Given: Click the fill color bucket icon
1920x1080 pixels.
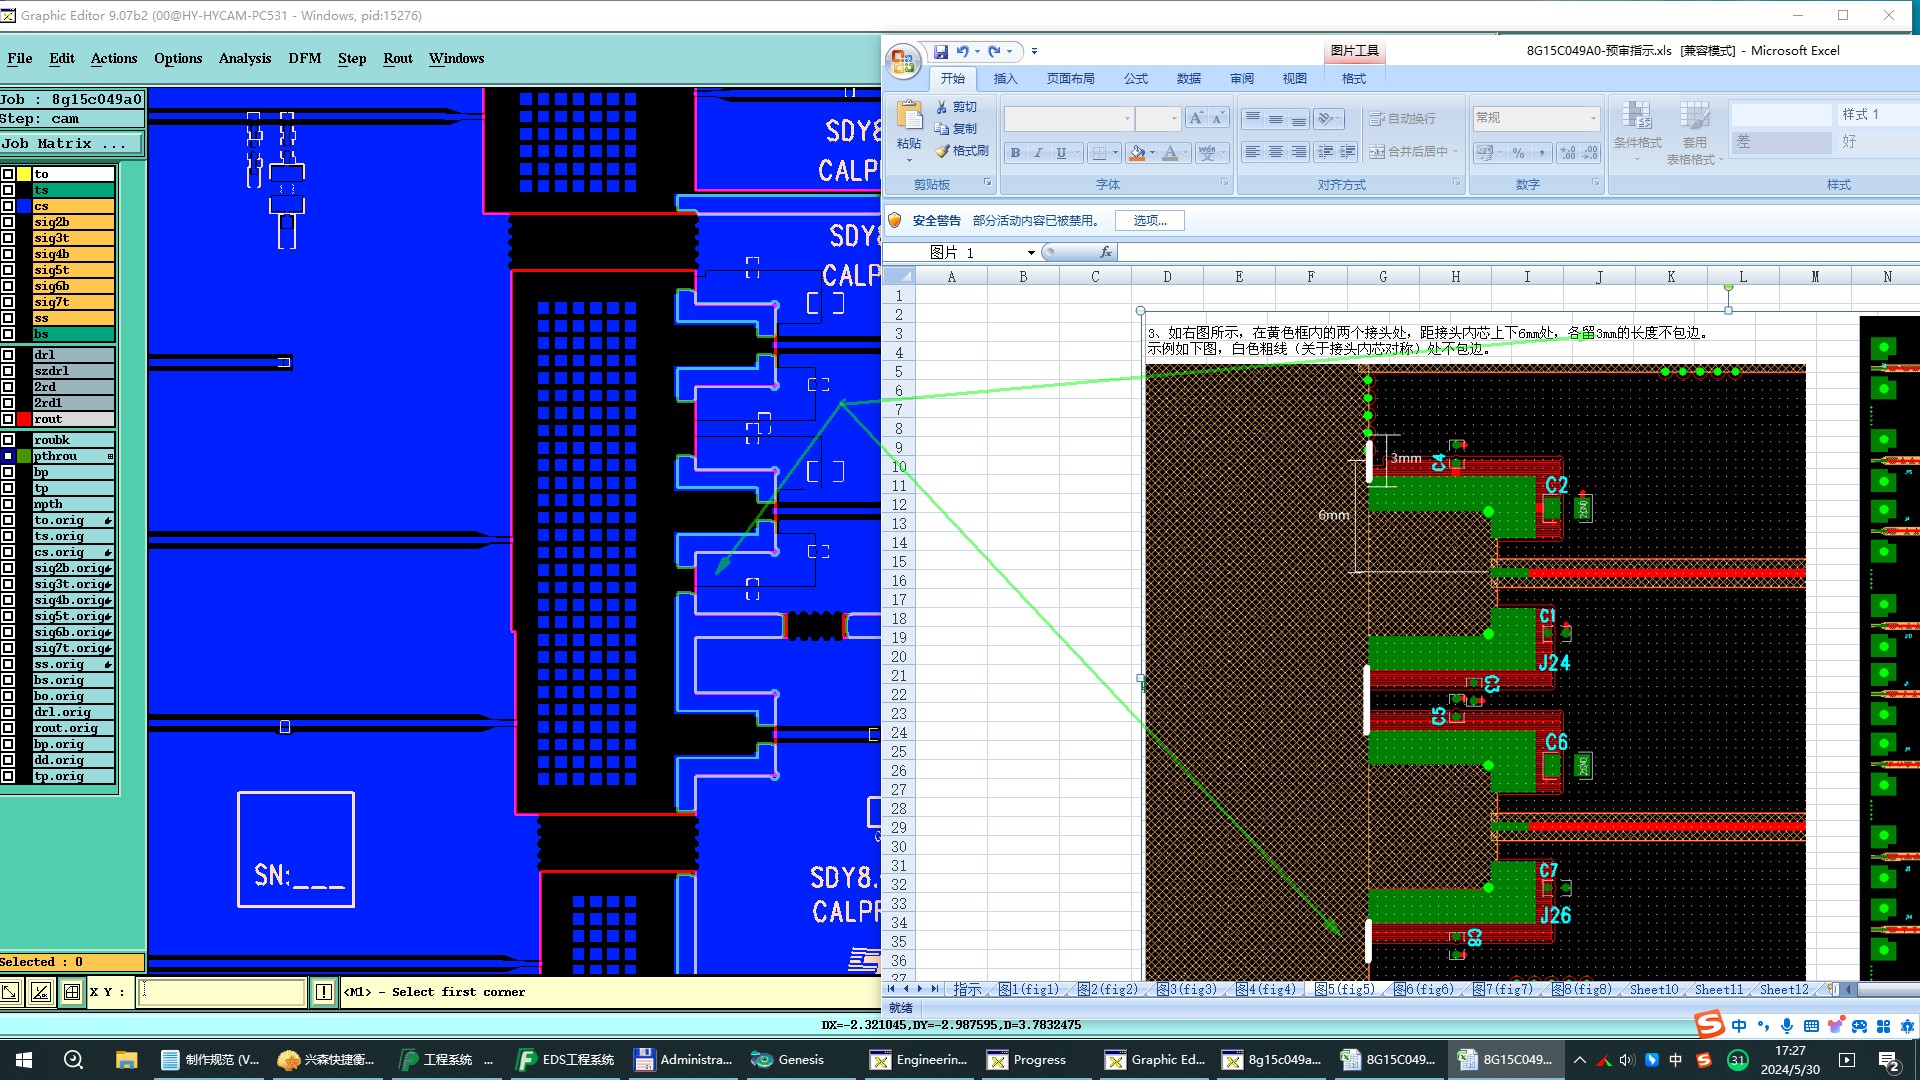Looking at the screenshot, I should (1137, 153).
